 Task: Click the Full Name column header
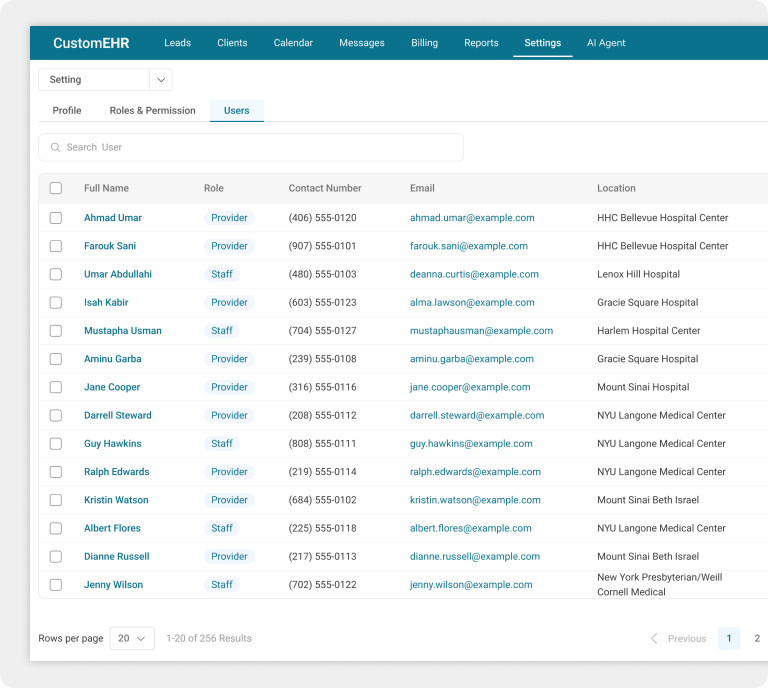pos(106,188)
